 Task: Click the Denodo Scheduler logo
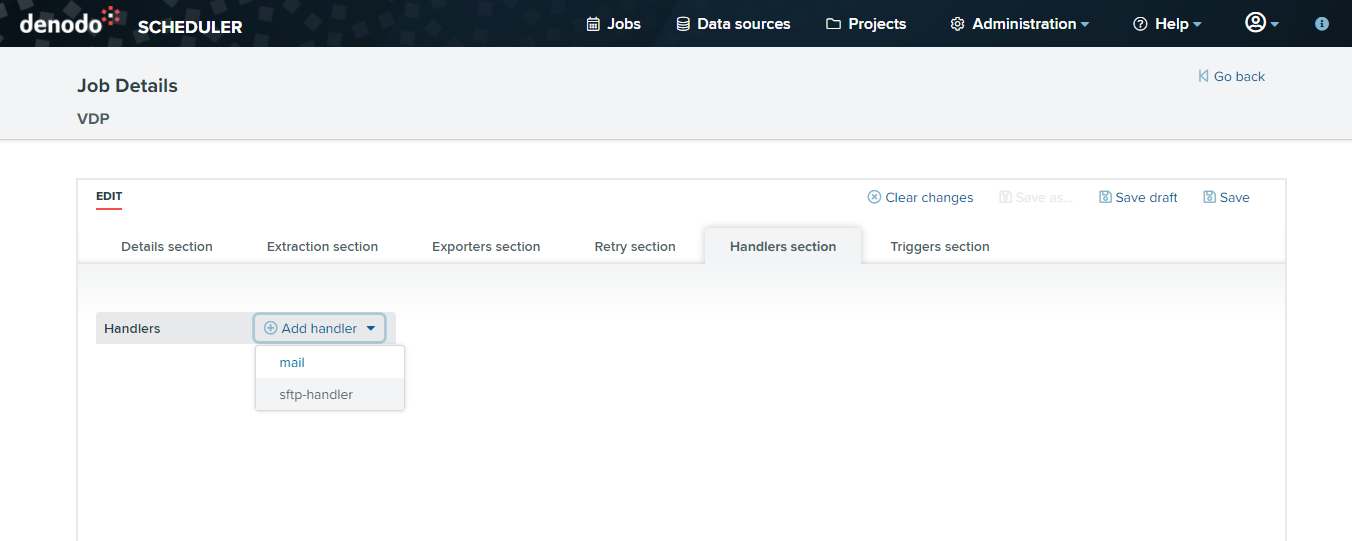(131, 22)
